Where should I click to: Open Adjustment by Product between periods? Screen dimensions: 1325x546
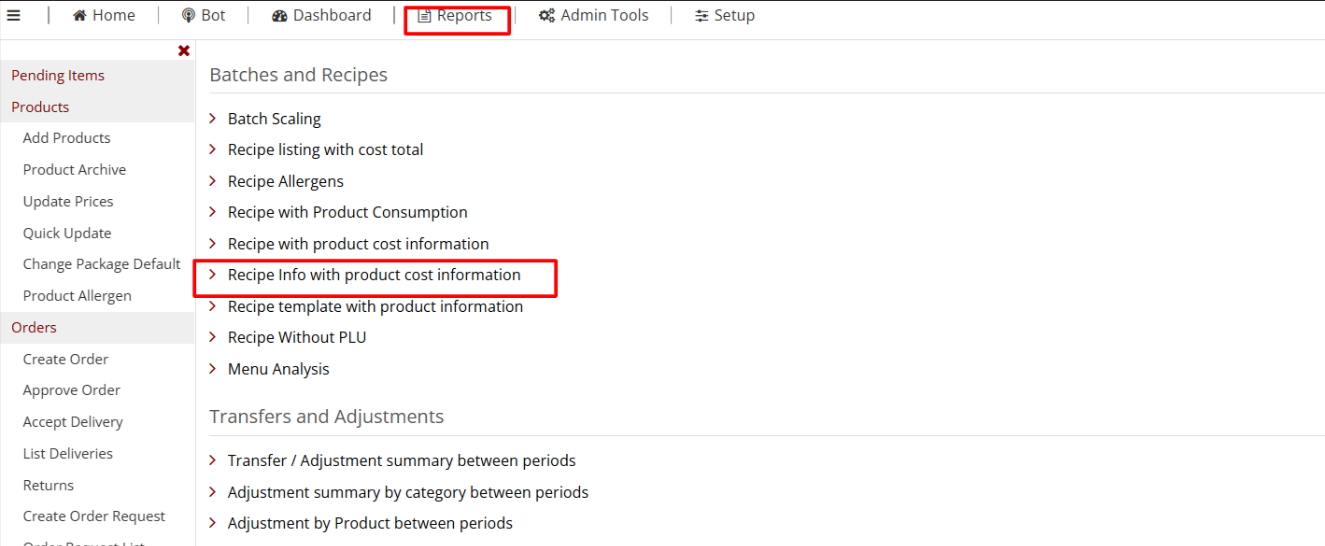[x=370, y=523]
